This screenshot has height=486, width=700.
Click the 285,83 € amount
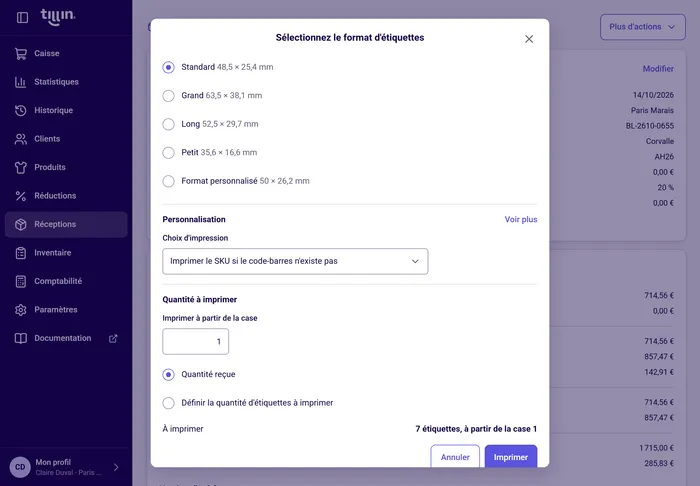659,464
